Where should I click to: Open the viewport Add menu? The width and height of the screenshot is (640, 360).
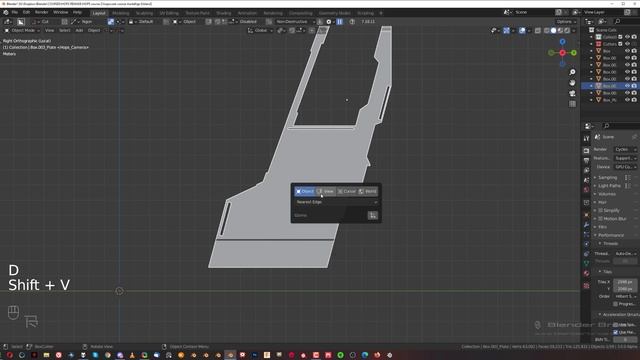tap(79, 31)
